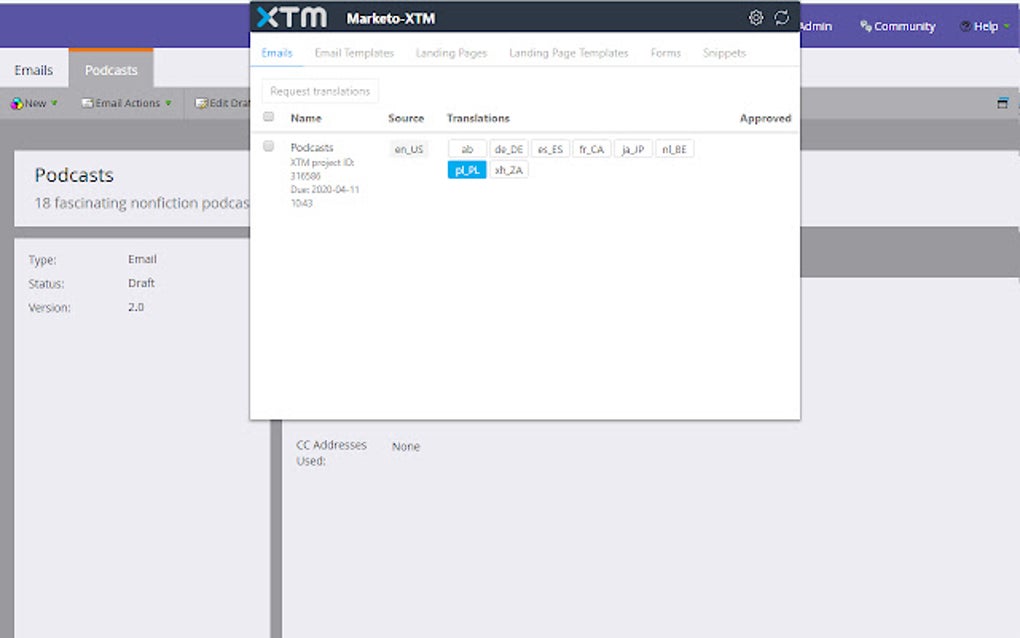Click the Community icon in the navbar
1020x638 pixels.
(x=864, y=26)
